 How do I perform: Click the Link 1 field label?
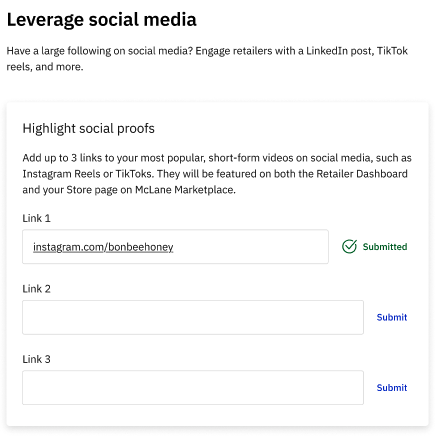tap(36, 218)
